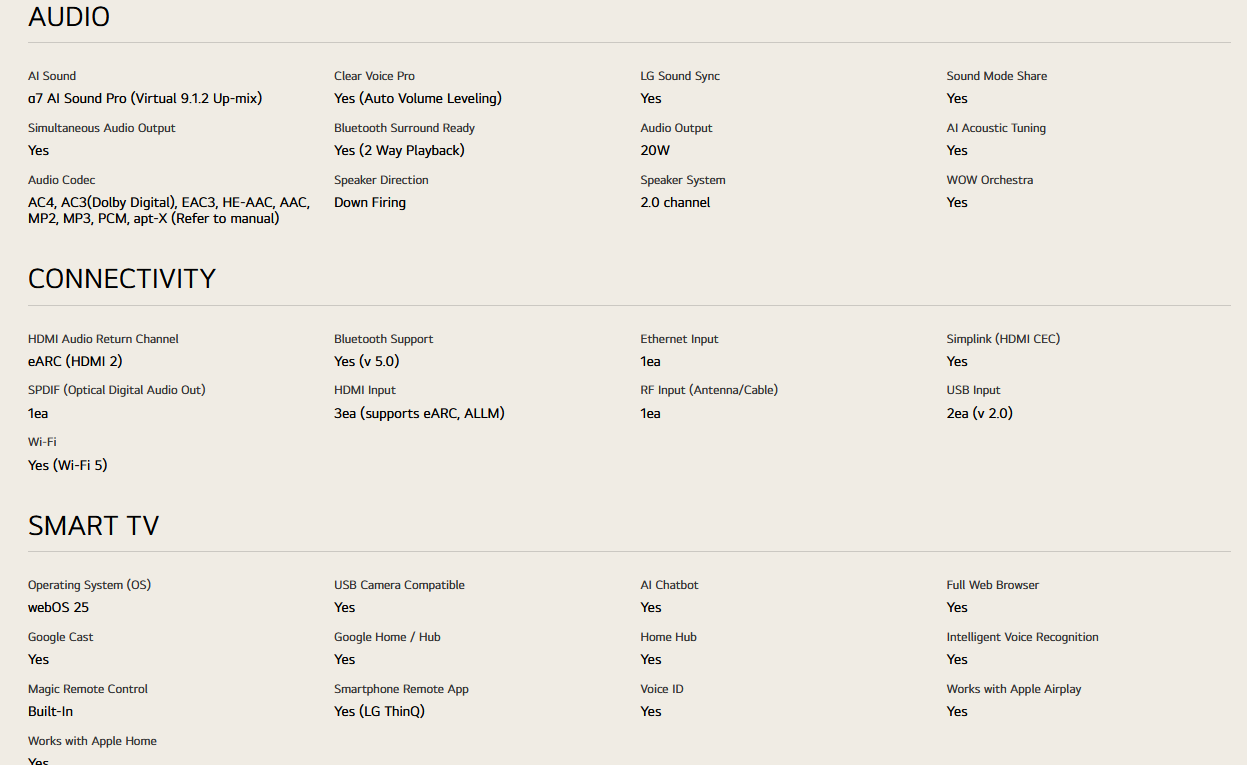Click the AI Sound spec label
This screenshot has width=1247, height=765.
click(x=52, y=76)
